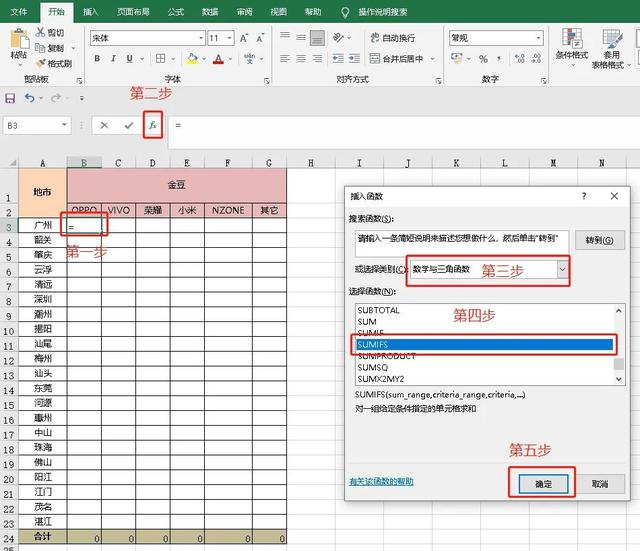Align text left

(x=285, y=59)
